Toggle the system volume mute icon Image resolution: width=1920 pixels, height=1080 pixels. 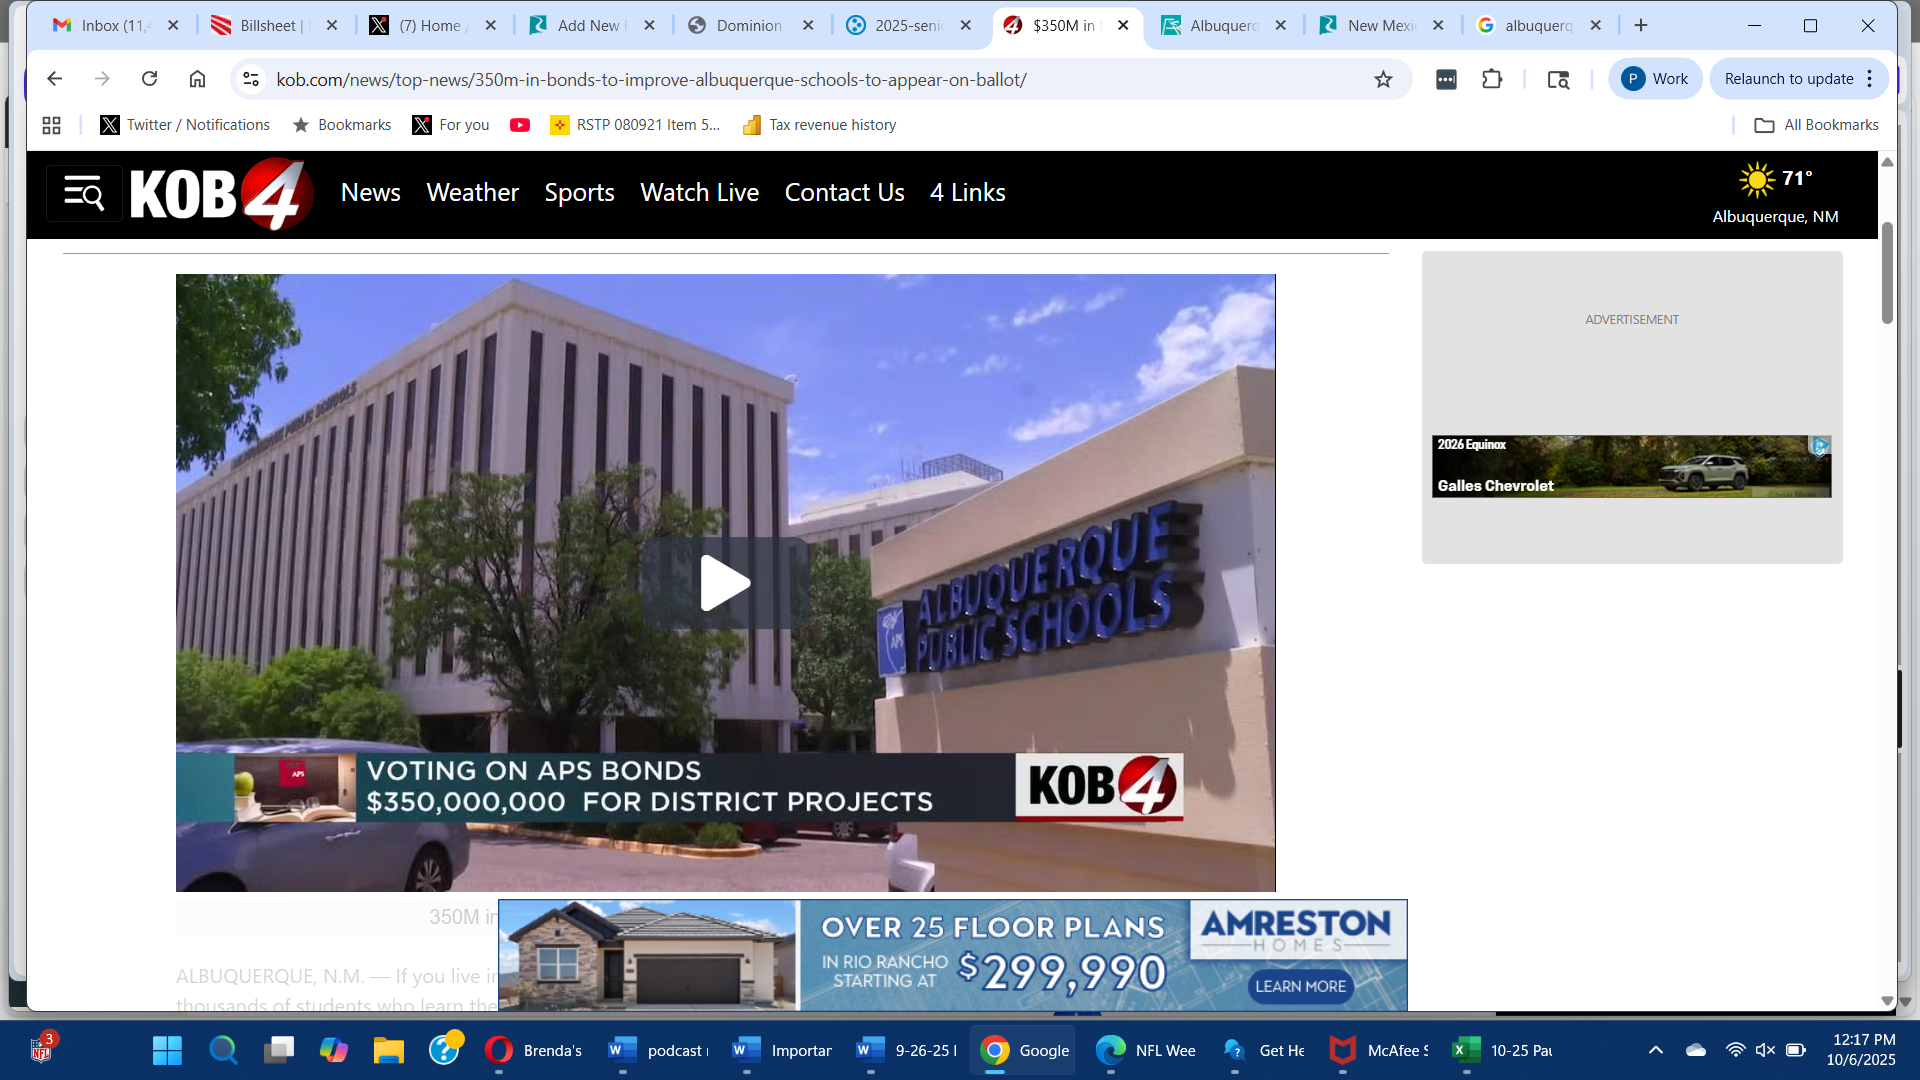[x=1765, y=1050]
